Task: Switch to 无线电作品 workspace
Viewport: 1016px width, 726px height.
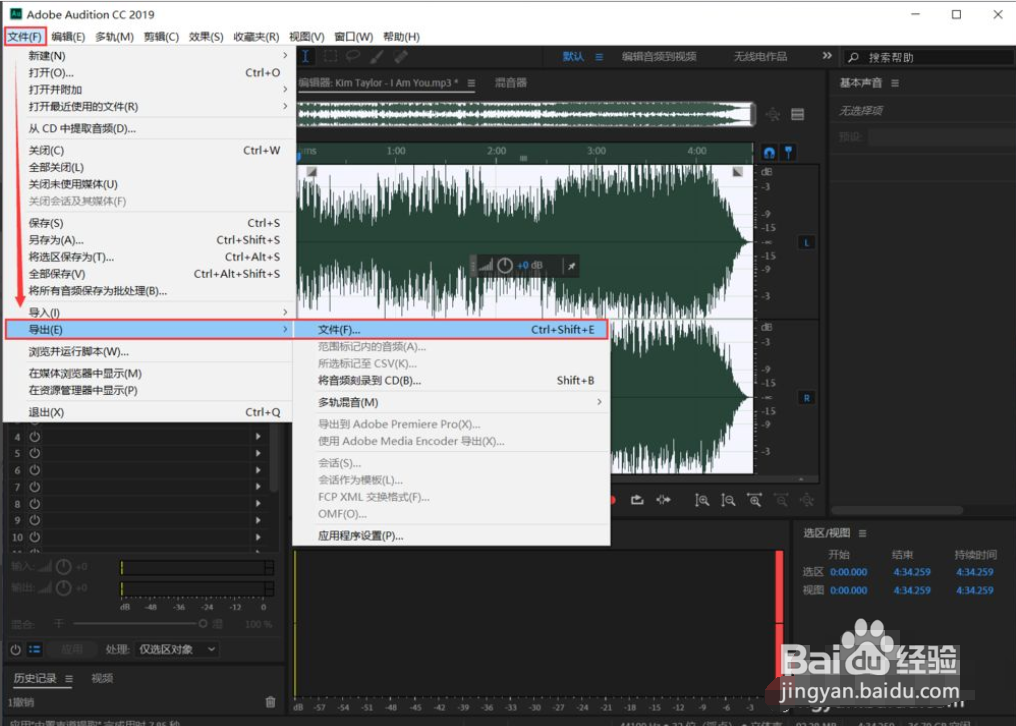Action: tap(760, 57)
